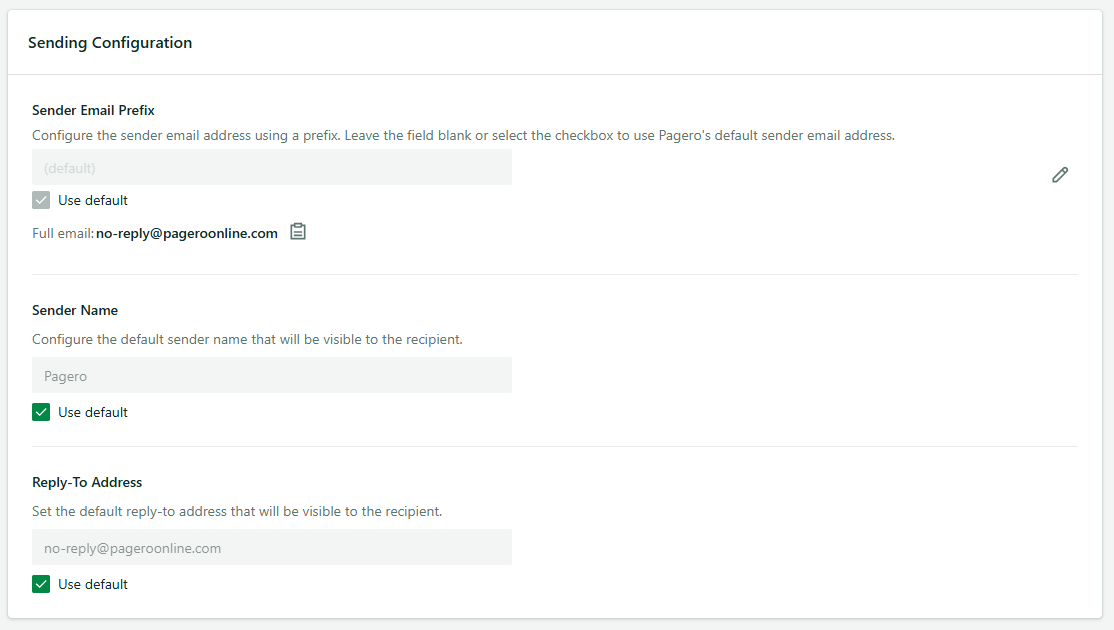Screen dimensions: 1114x630
Task: Click the pencil edit icon
Action: point(1060,175)
